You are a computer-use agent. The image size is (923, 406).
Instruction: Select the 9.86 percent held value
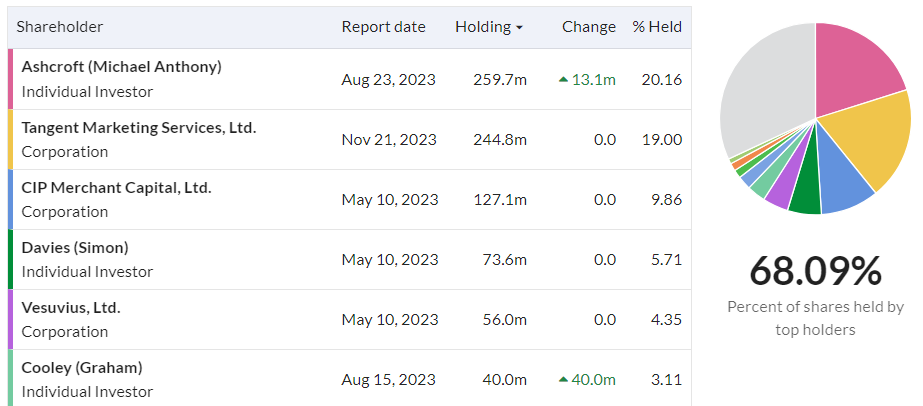tap(666, 199)
